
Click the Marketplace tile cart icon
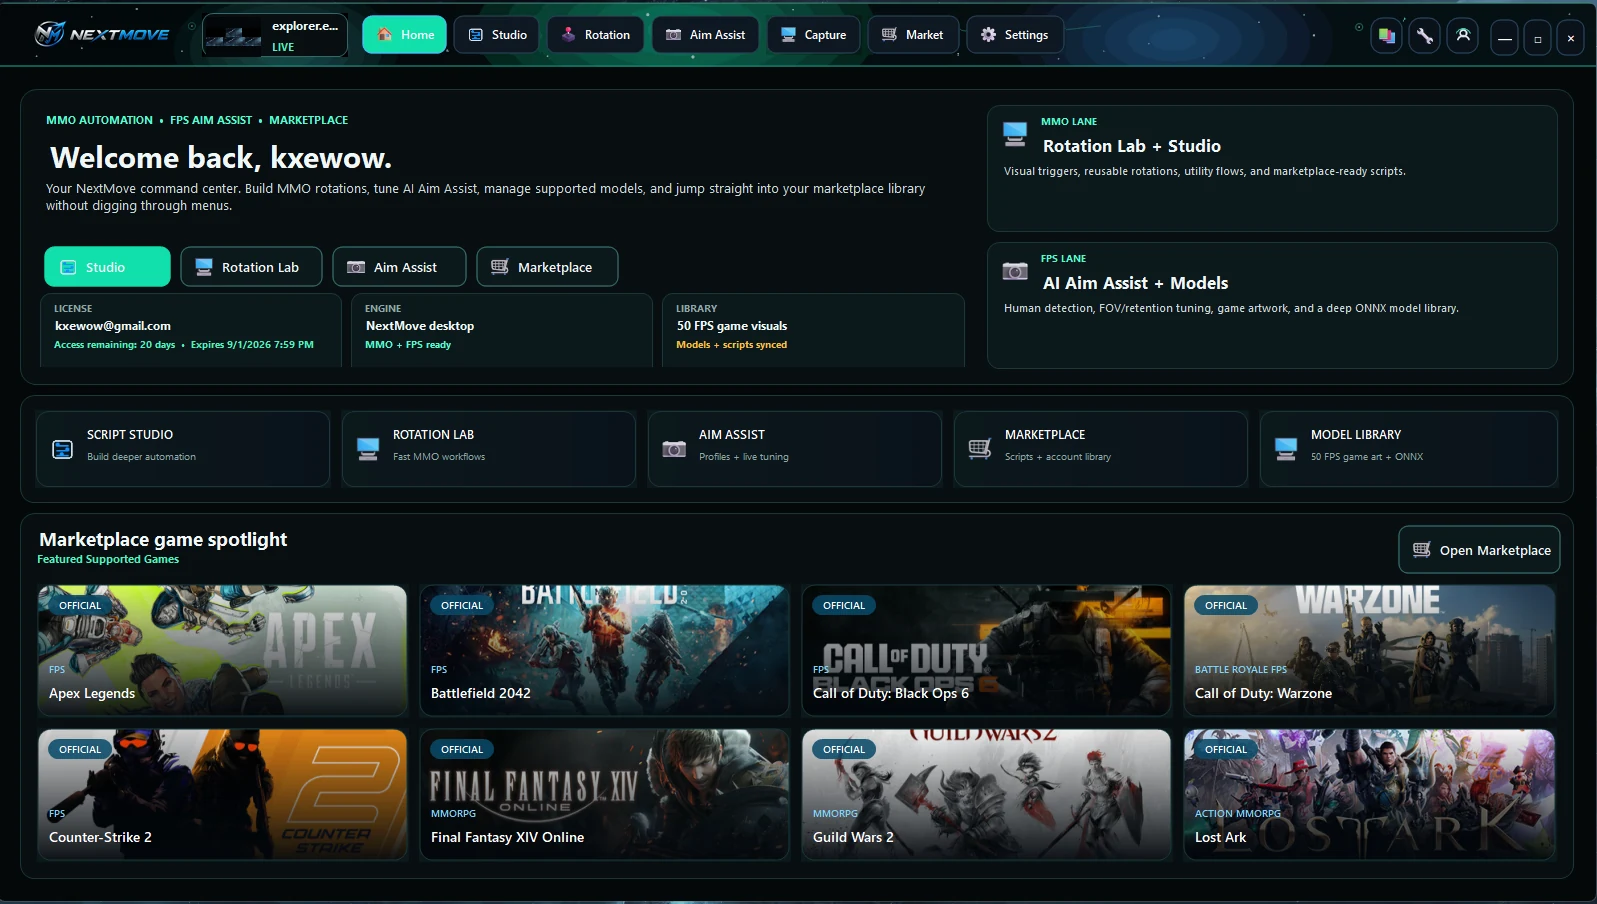(980, 450)
